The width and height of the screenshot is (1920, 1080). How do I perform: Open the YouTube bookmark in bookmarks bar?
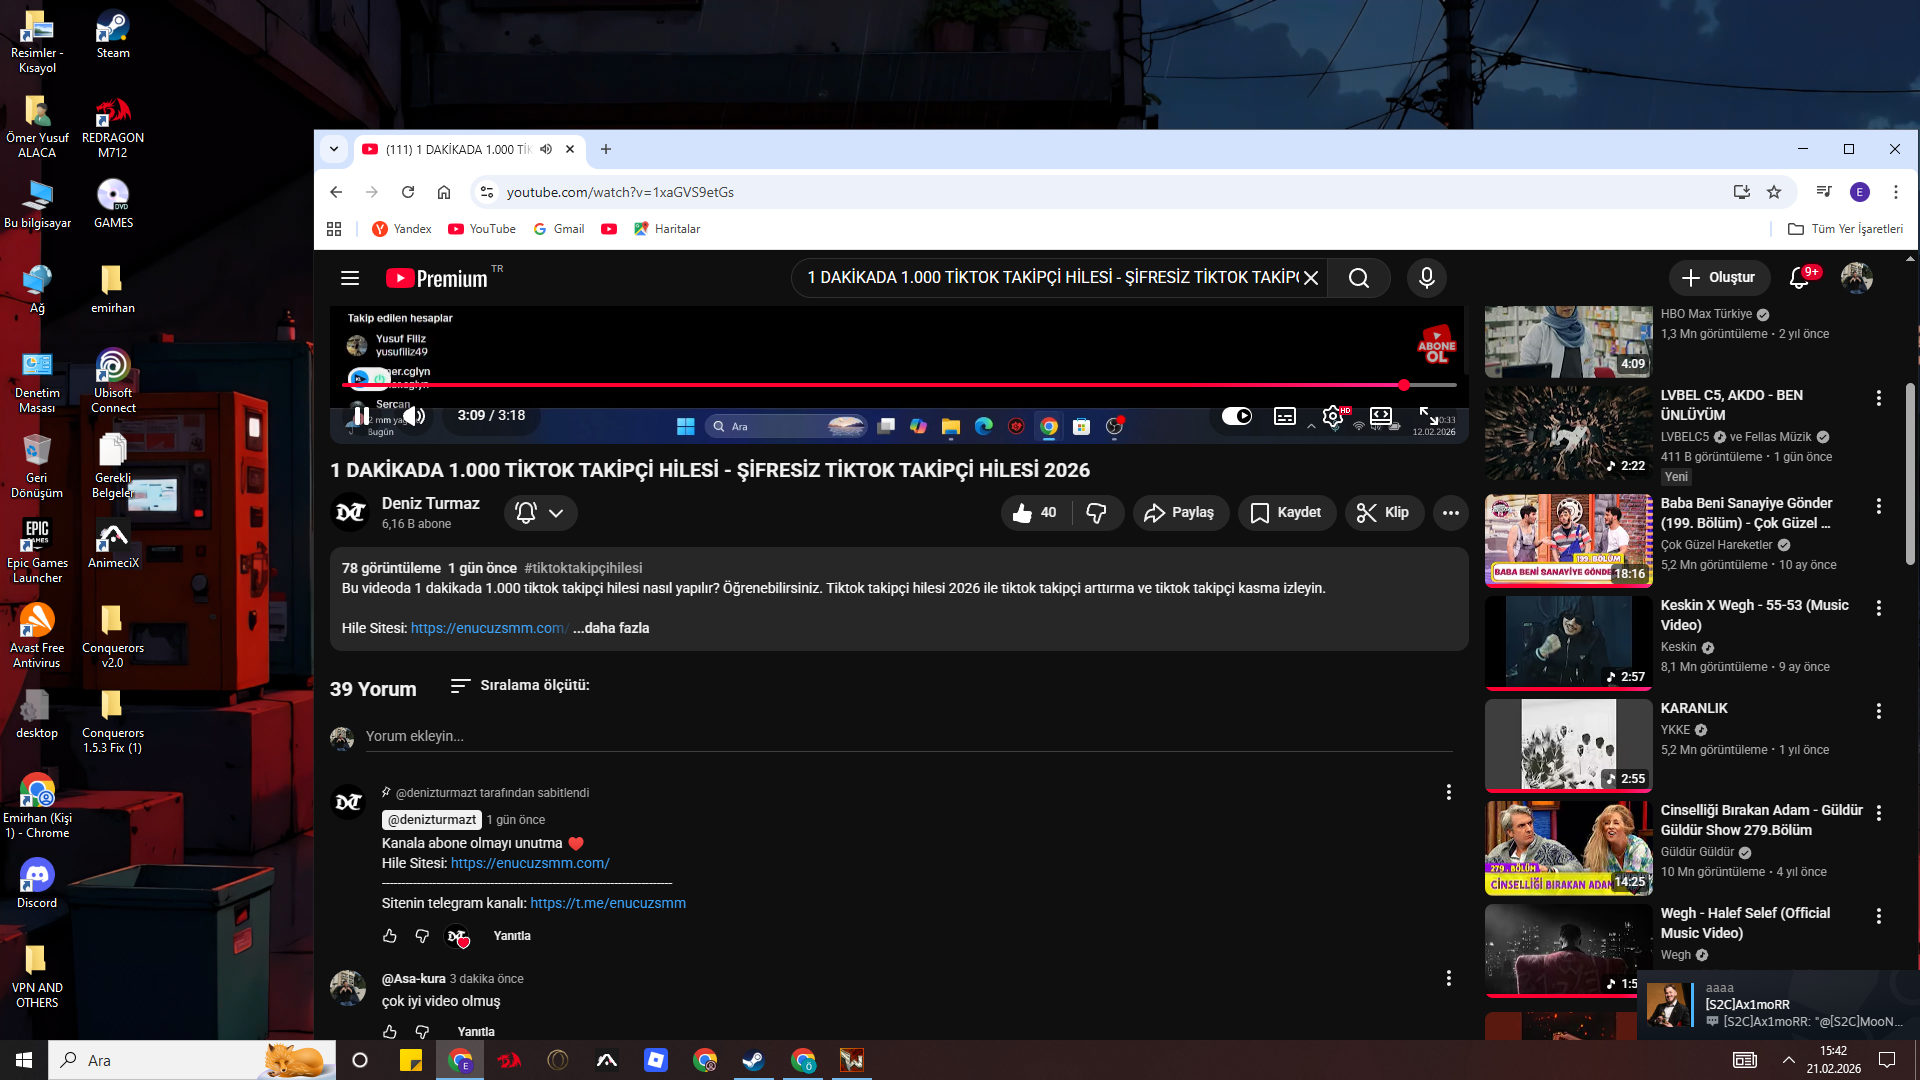coord(482,229)
